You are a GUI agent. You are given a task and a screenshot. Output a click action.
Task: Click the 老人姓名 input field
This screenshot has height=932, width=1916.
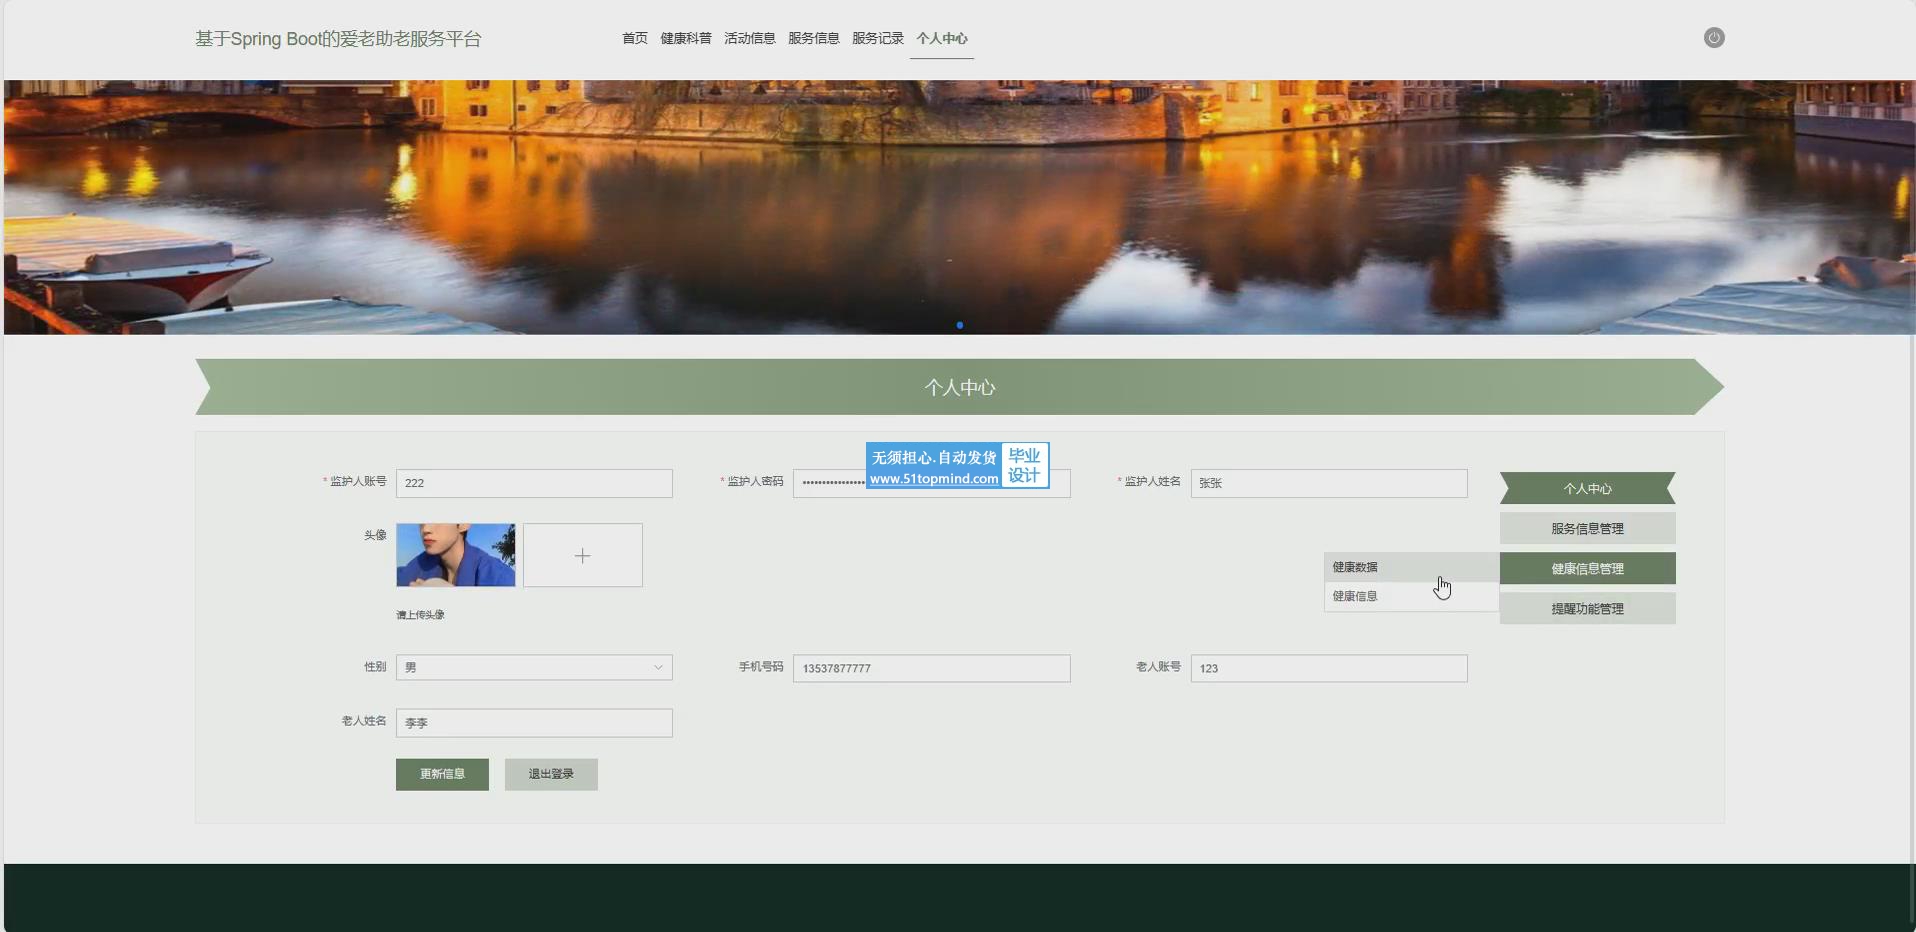534,723
